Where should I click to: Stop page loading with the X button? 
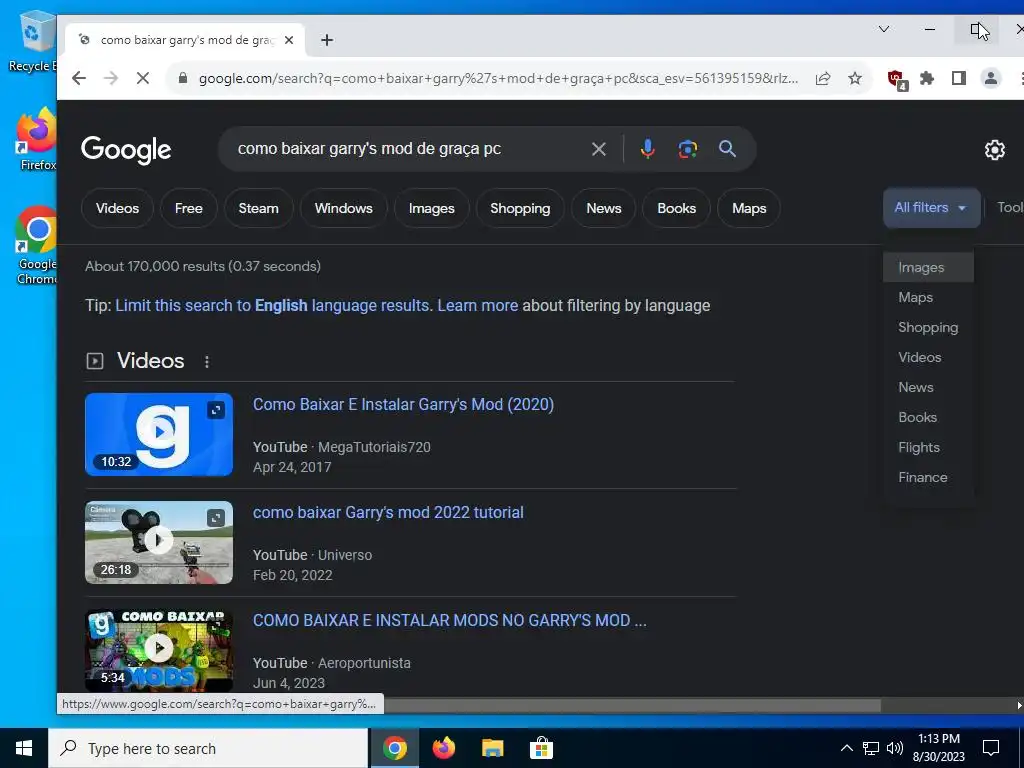click(143, 78)
